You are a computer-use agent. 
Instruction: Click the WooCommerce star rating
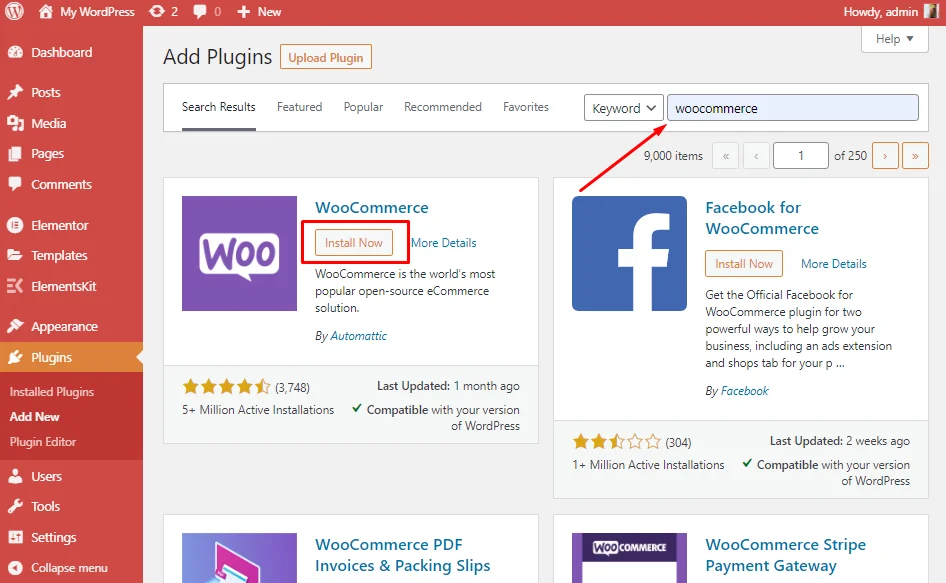click(226, 386)
